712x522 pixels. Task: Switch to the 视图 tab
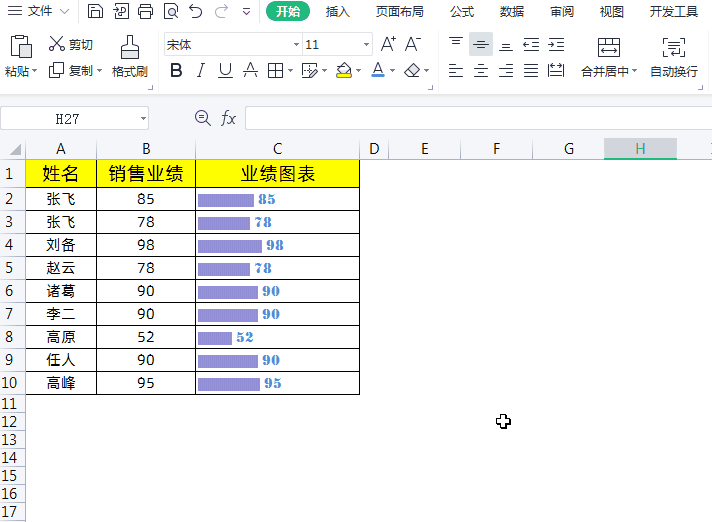click(612, 11)
